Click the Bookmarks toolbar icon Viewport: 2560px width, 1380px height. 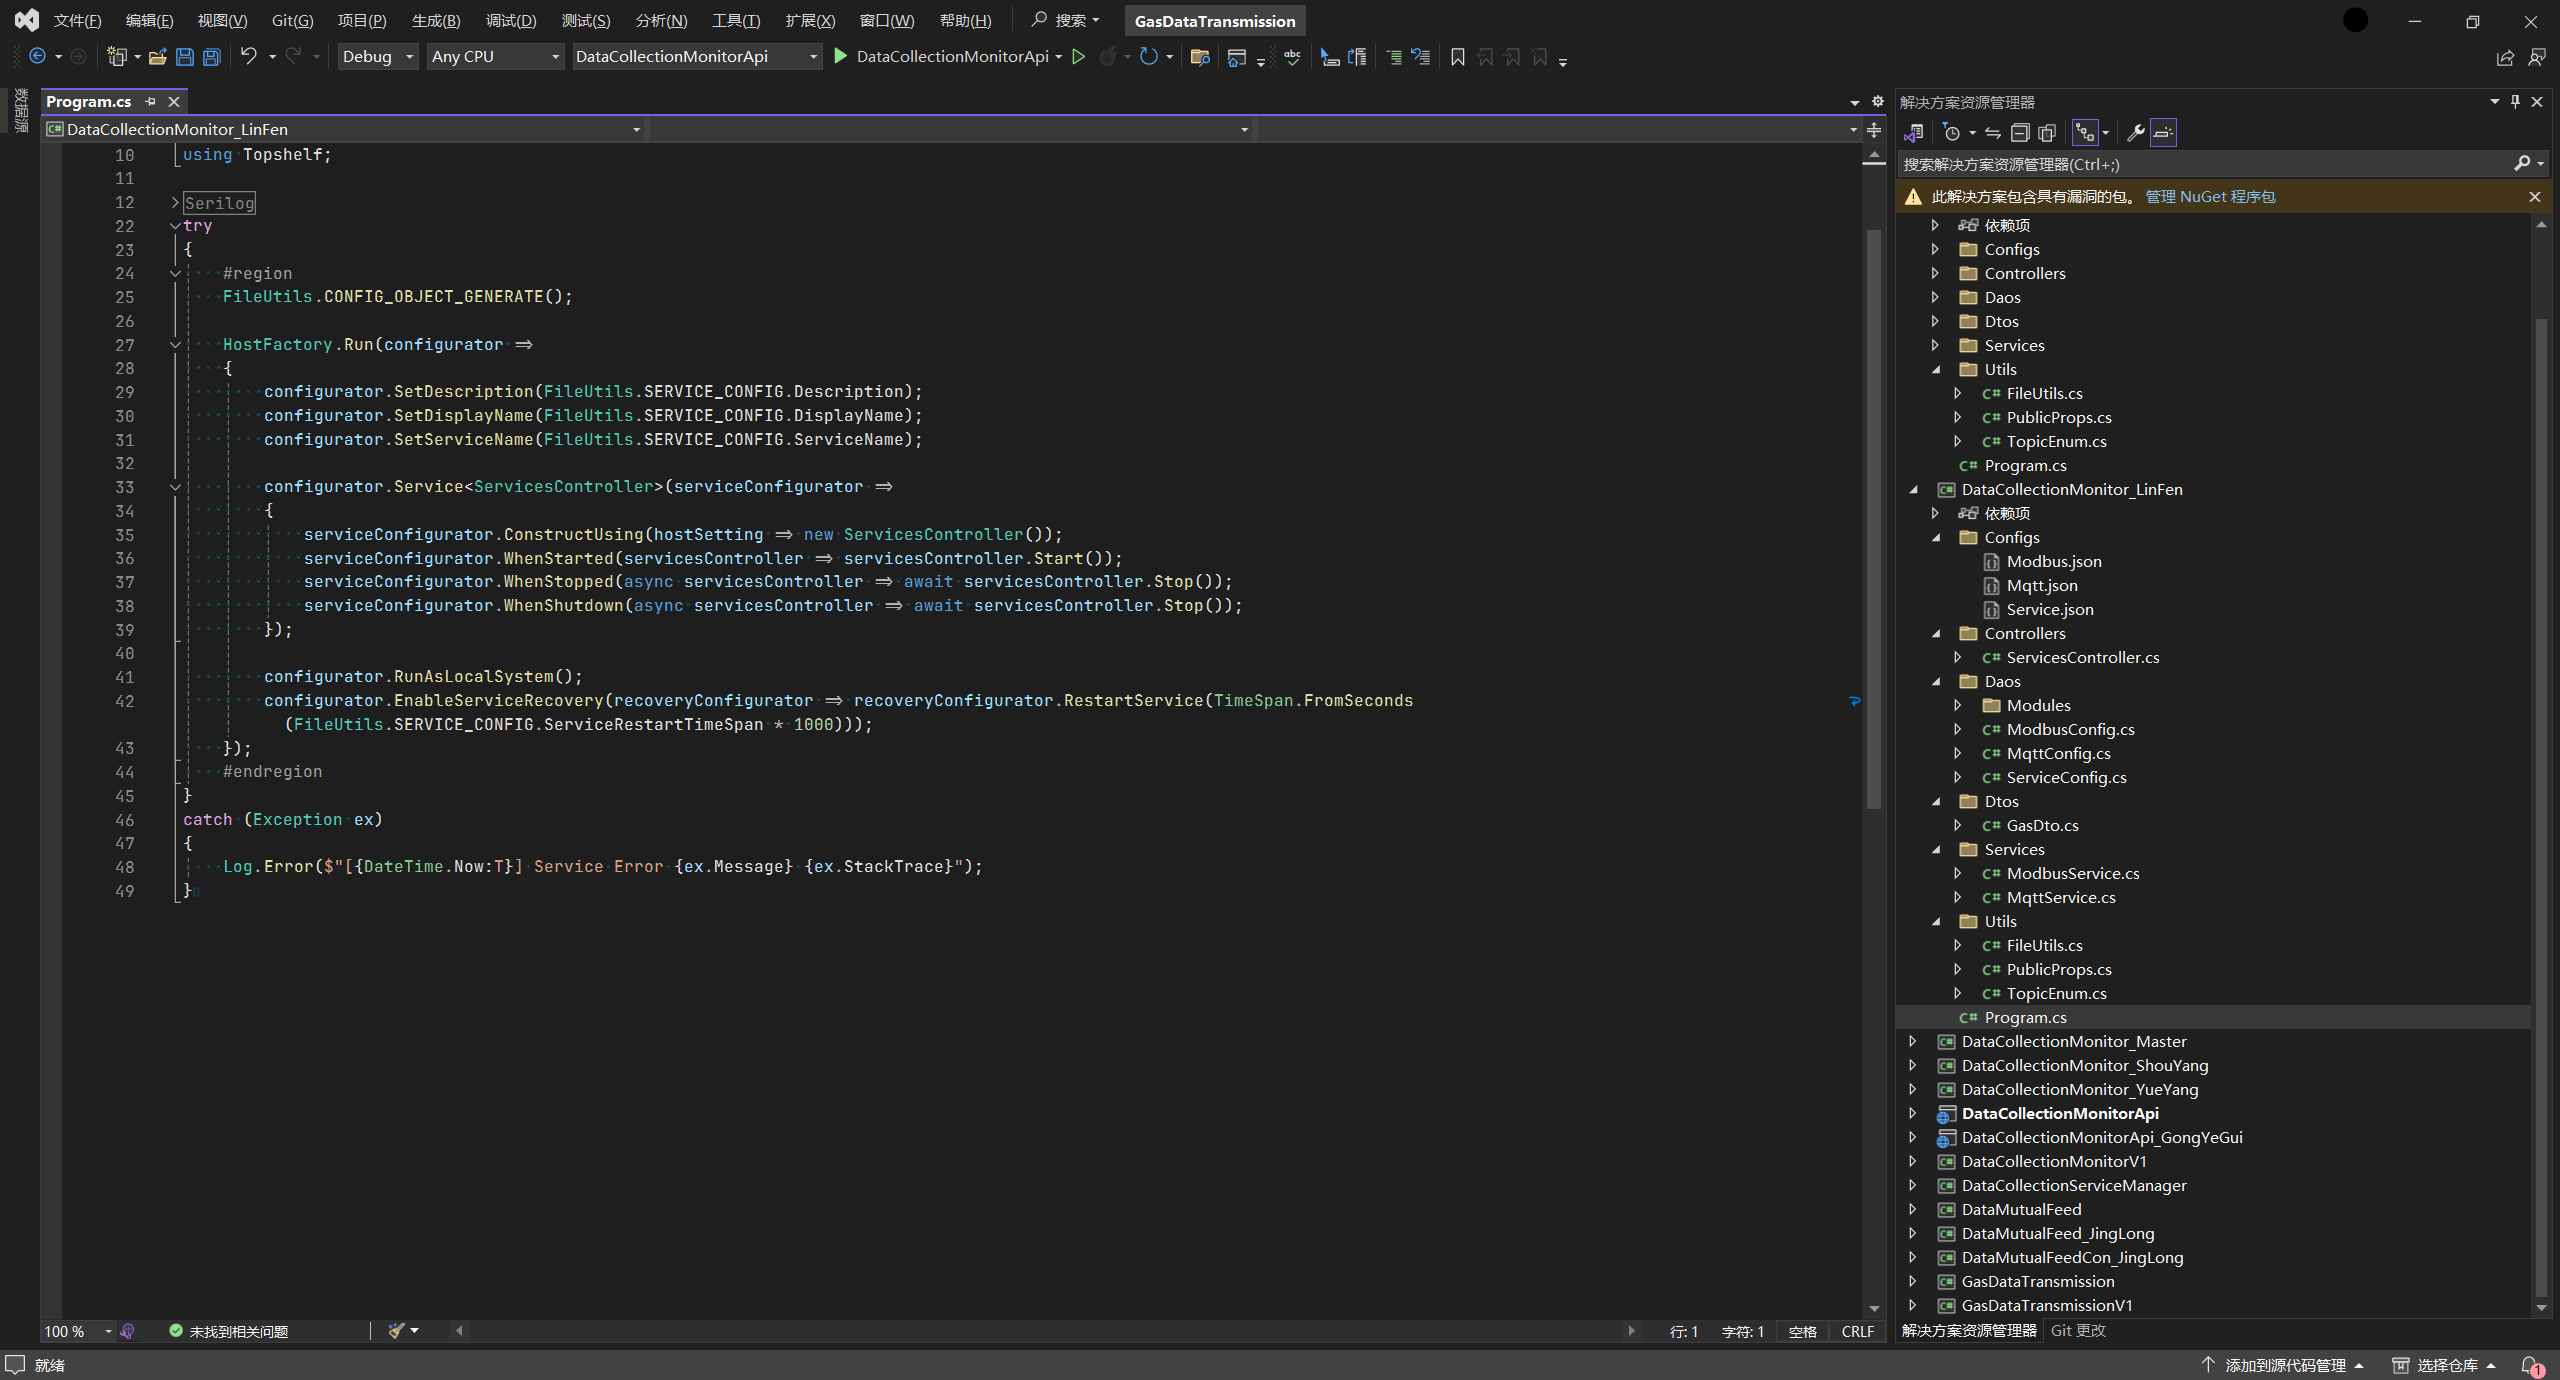(1458, 56)
